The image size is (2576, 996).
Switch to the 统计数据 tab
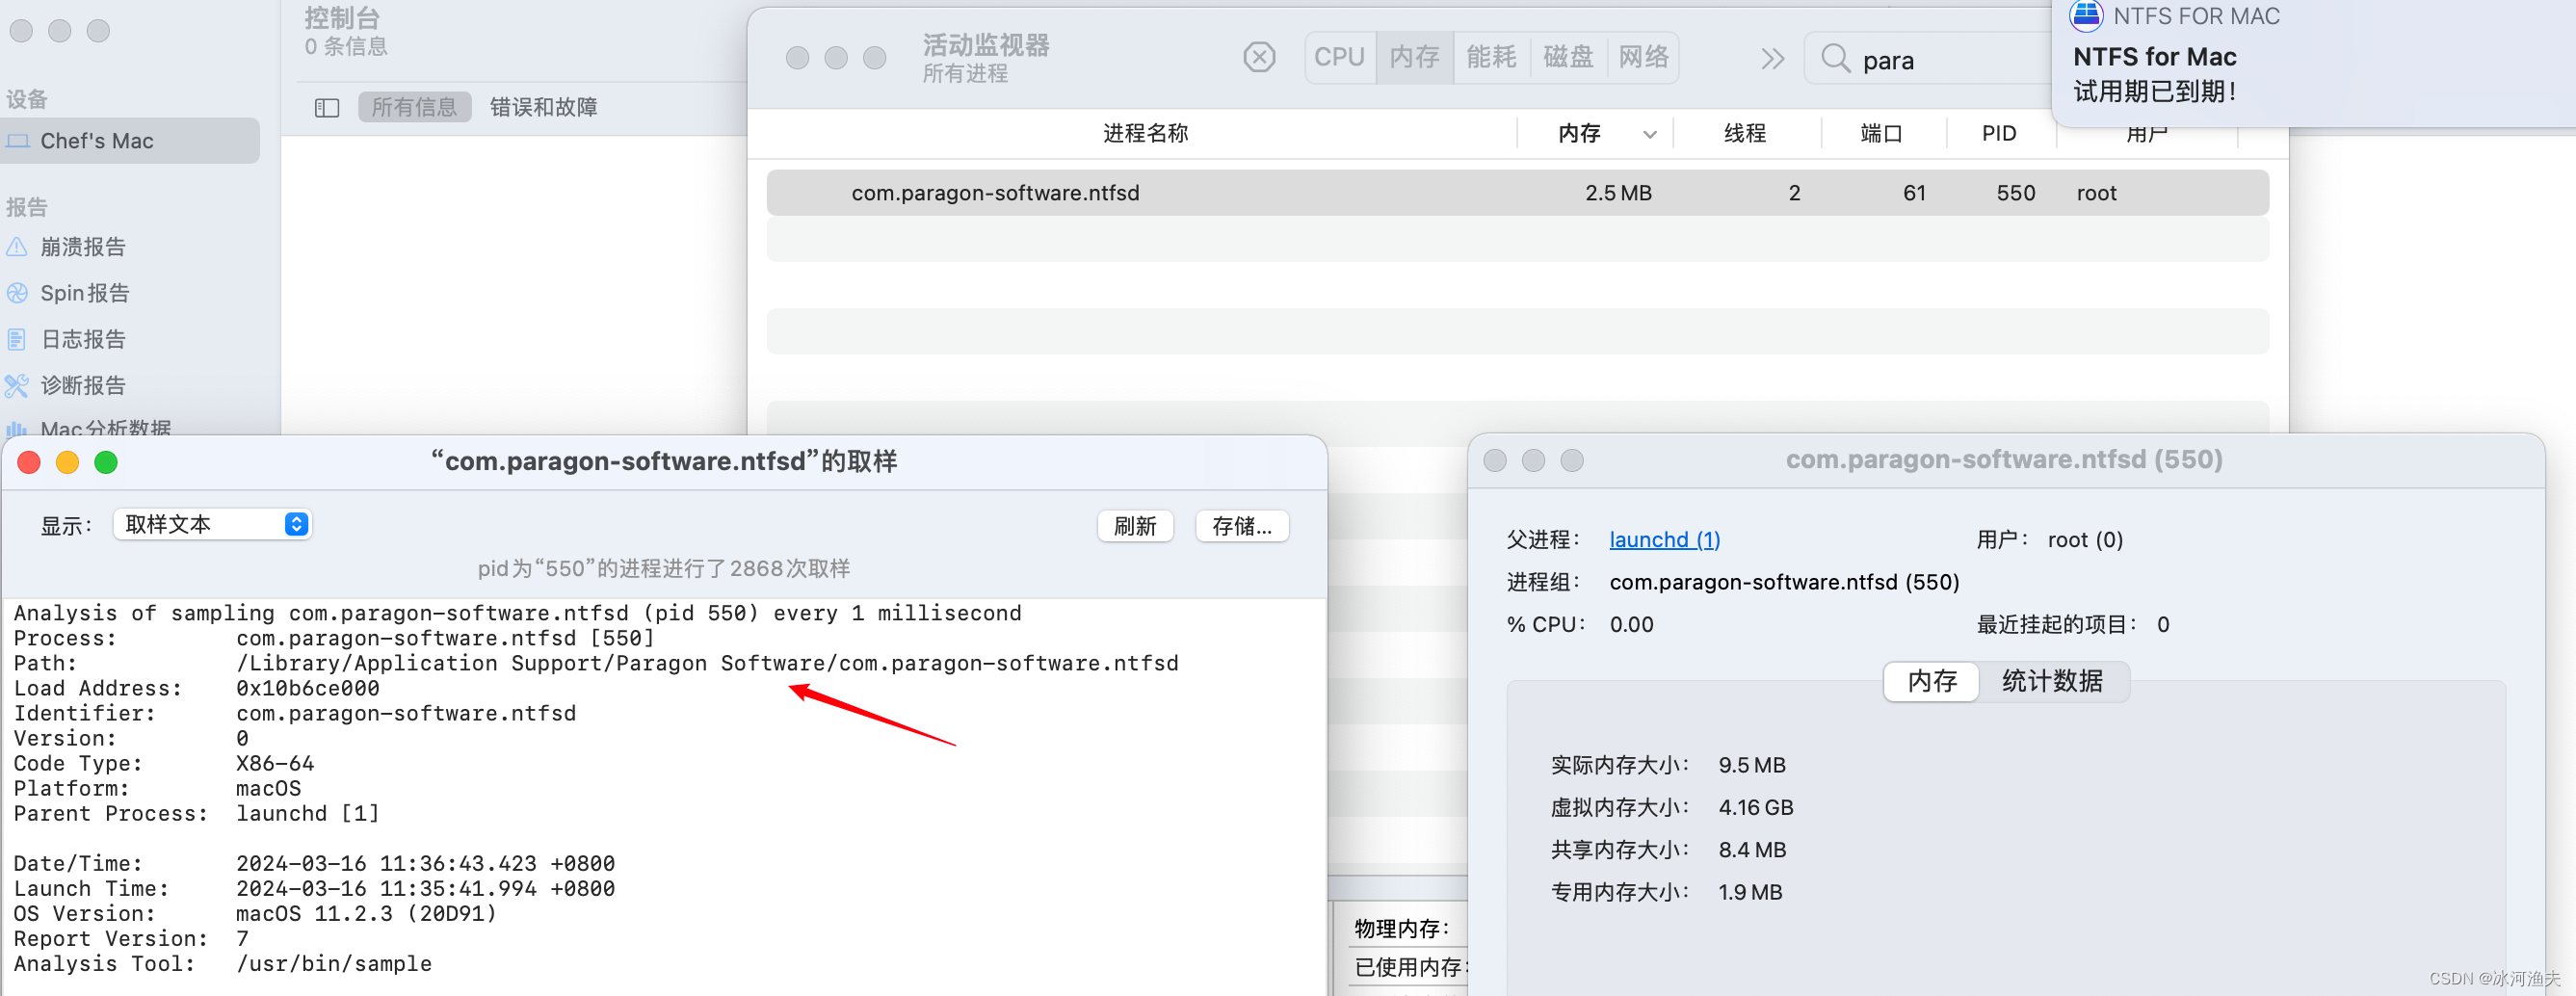point(2051,681)
